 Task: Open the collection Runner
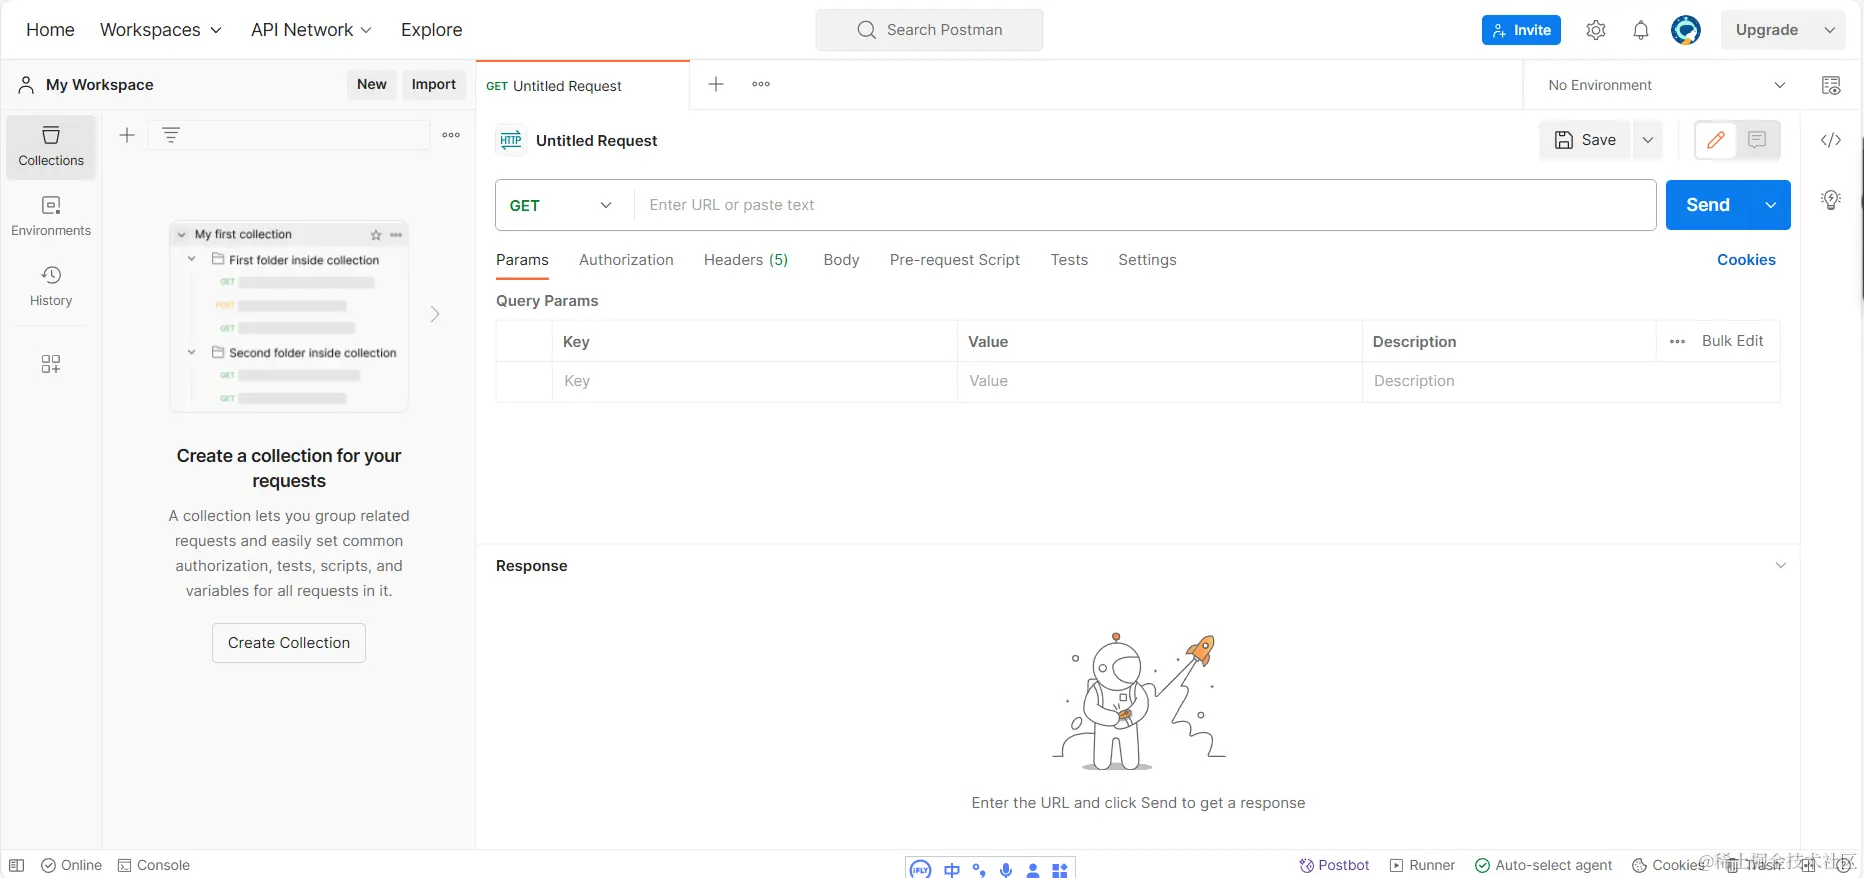1422,865
